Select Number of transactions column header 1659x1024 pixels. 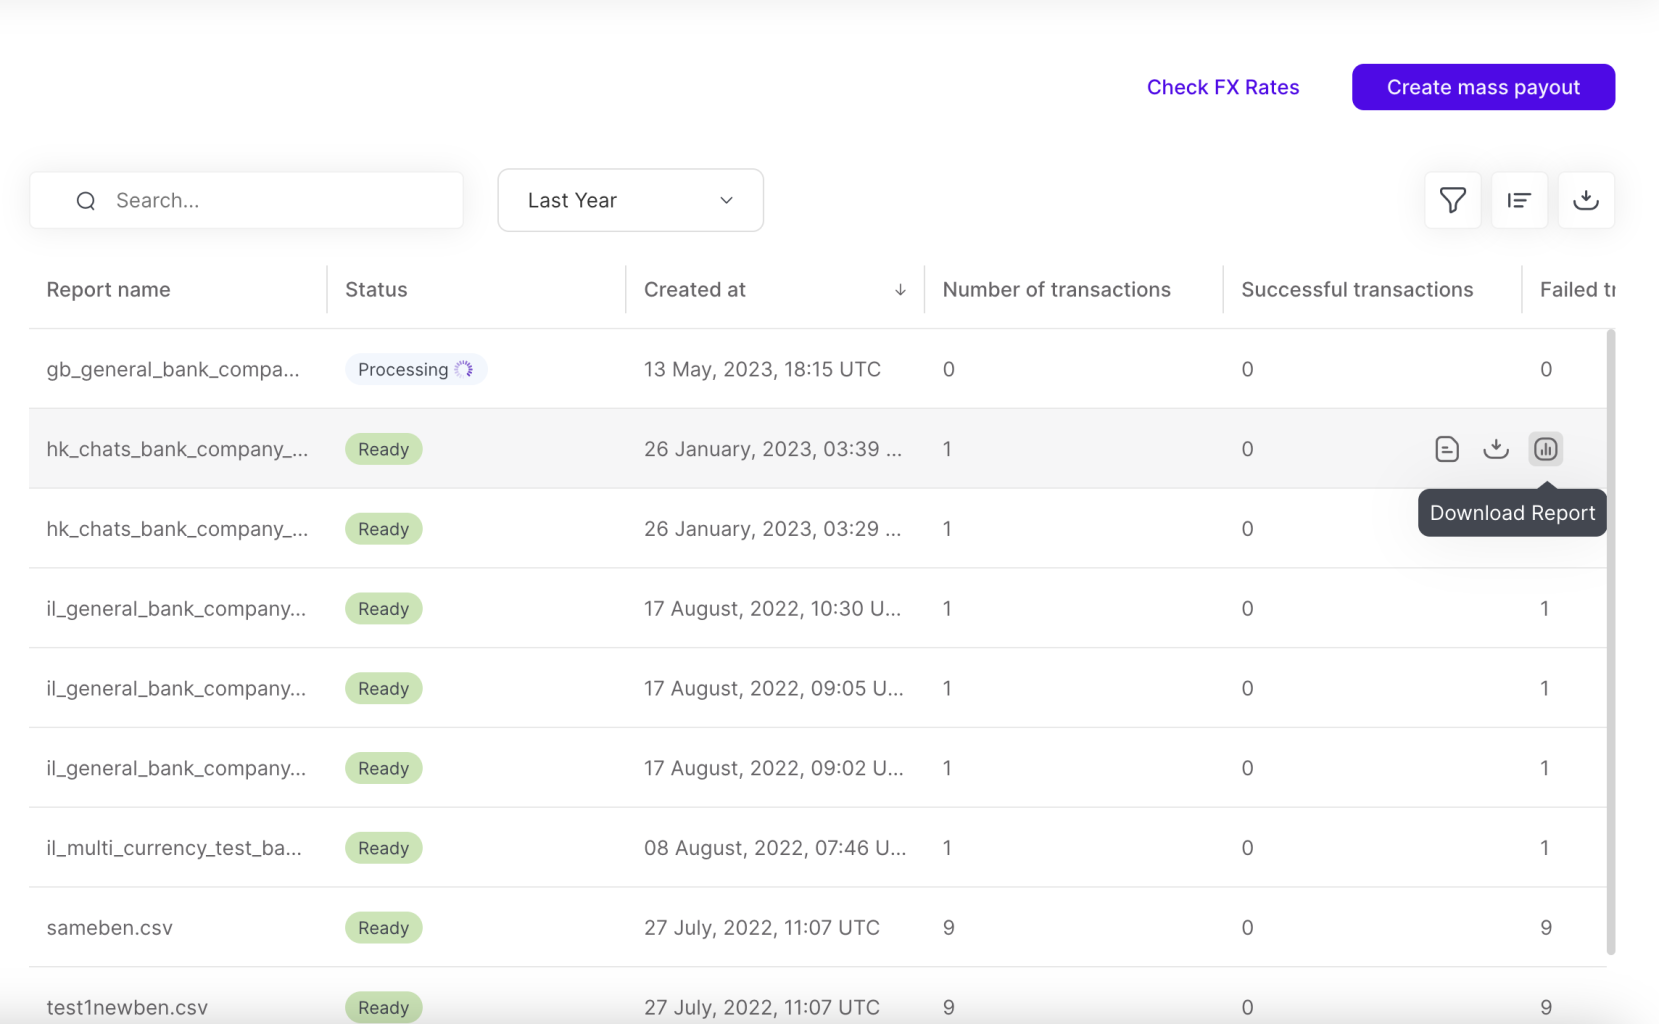(x=1056, y=290)
